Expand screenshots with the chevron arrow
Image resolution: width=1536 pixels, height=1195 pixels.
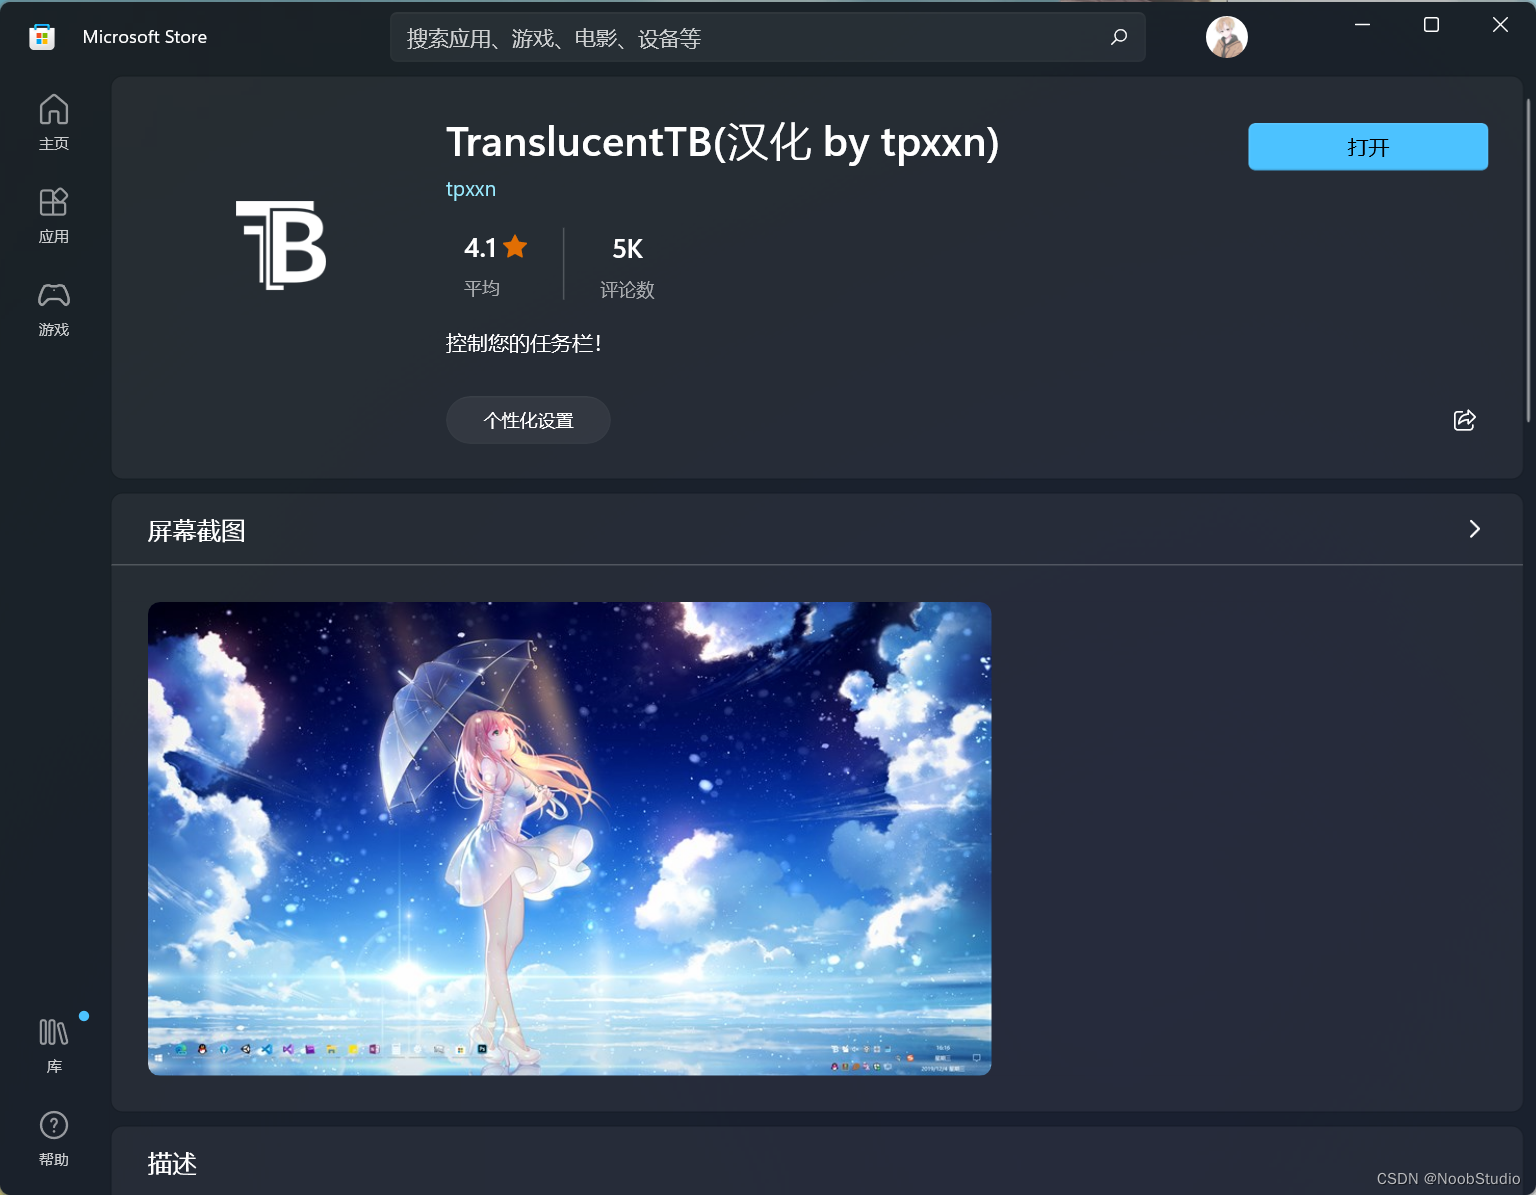coord(1474,529)
